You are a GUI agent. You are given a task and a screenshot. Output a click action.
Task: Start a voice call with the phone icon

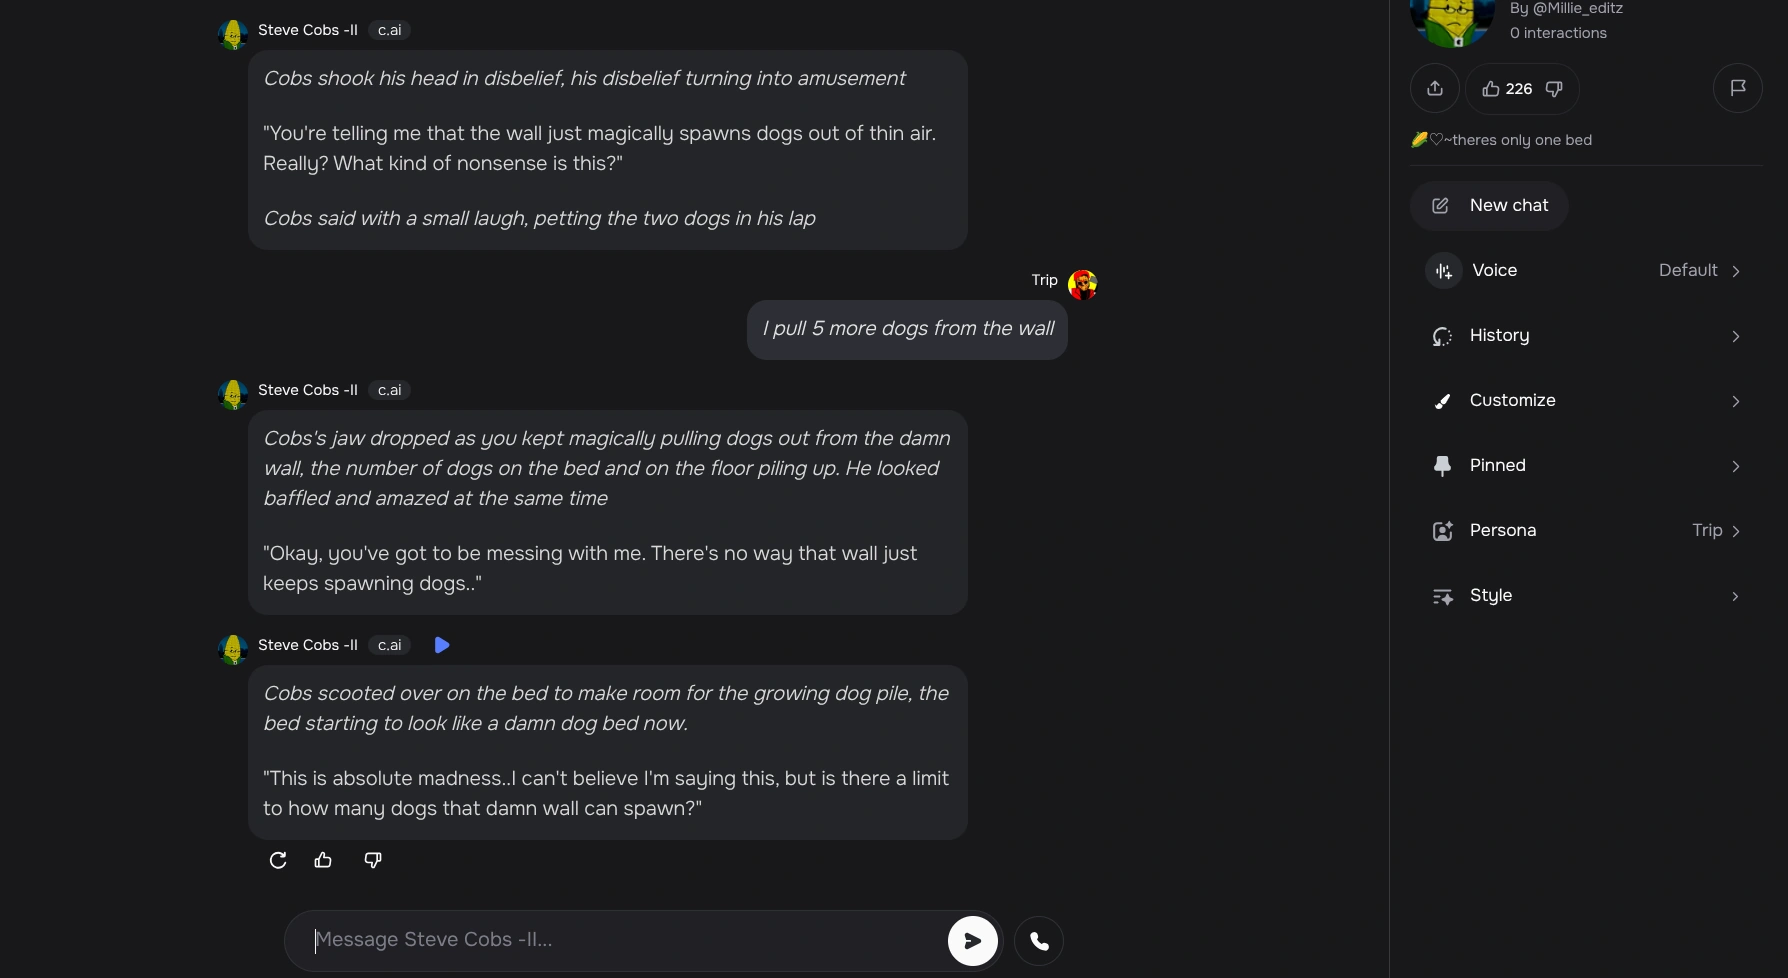[x=1039, y=941]
